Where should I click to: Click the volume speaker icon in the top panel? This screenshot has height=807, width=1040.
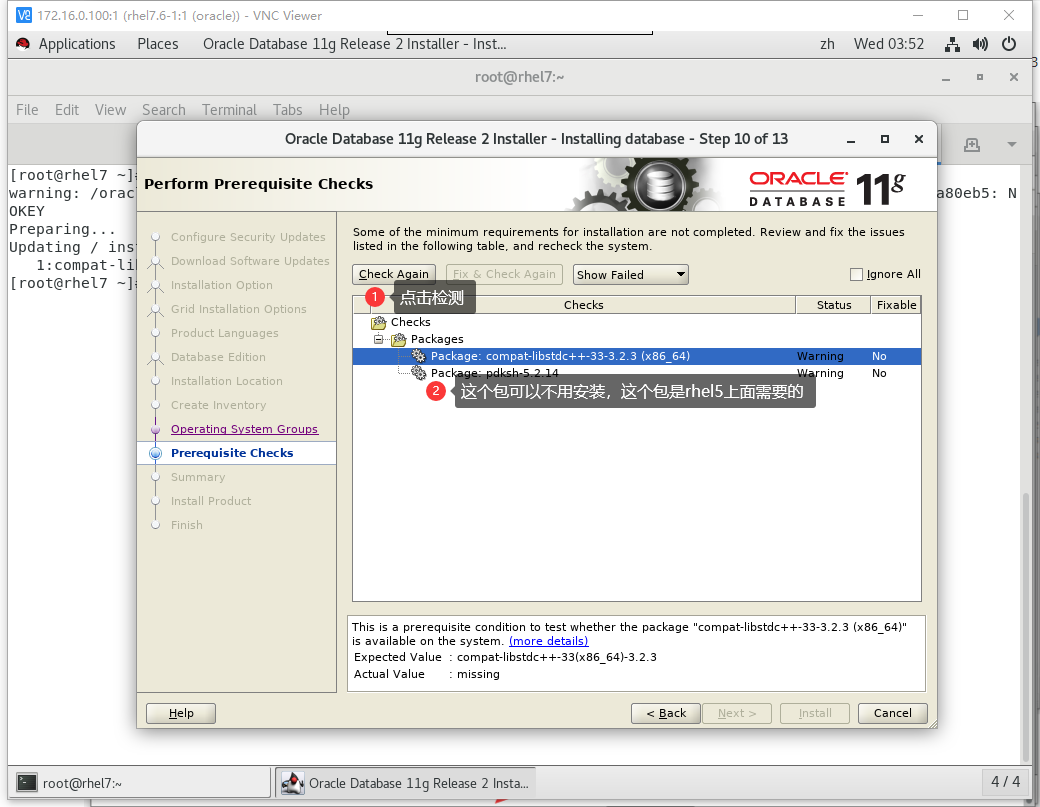pos(980,44)
